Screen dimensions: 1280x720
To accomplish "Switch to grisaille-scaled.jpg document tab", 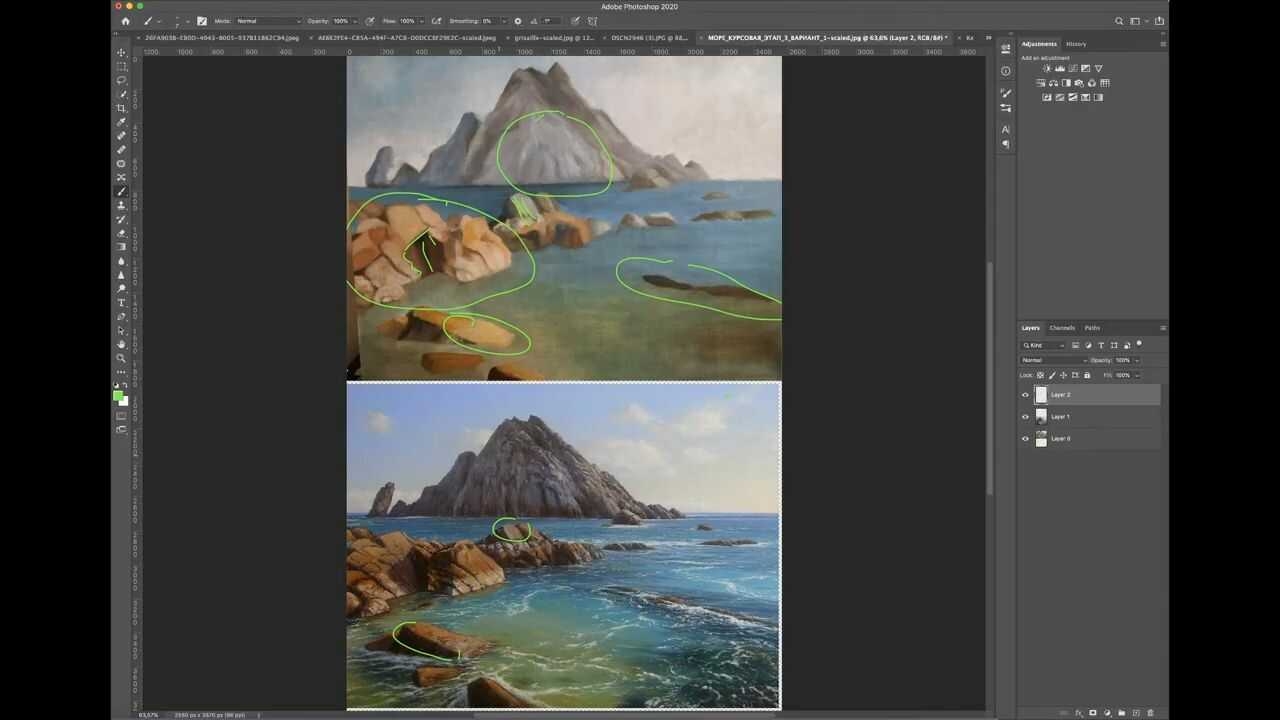I will [x=555, y=38].
